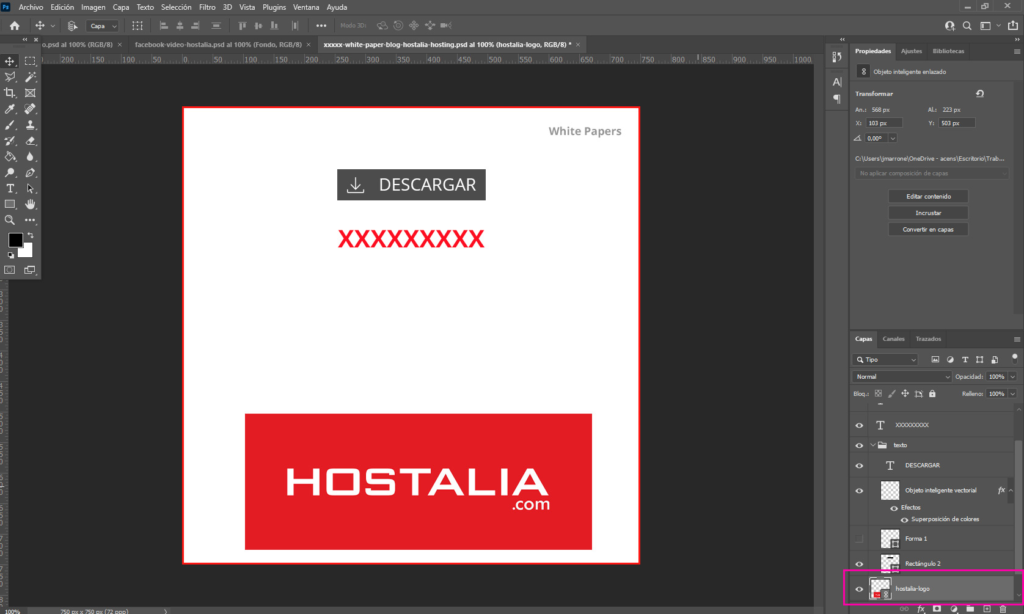1024x614 pixels.
Task: Select the Clone Stamp tool
Action: (30, 124)
